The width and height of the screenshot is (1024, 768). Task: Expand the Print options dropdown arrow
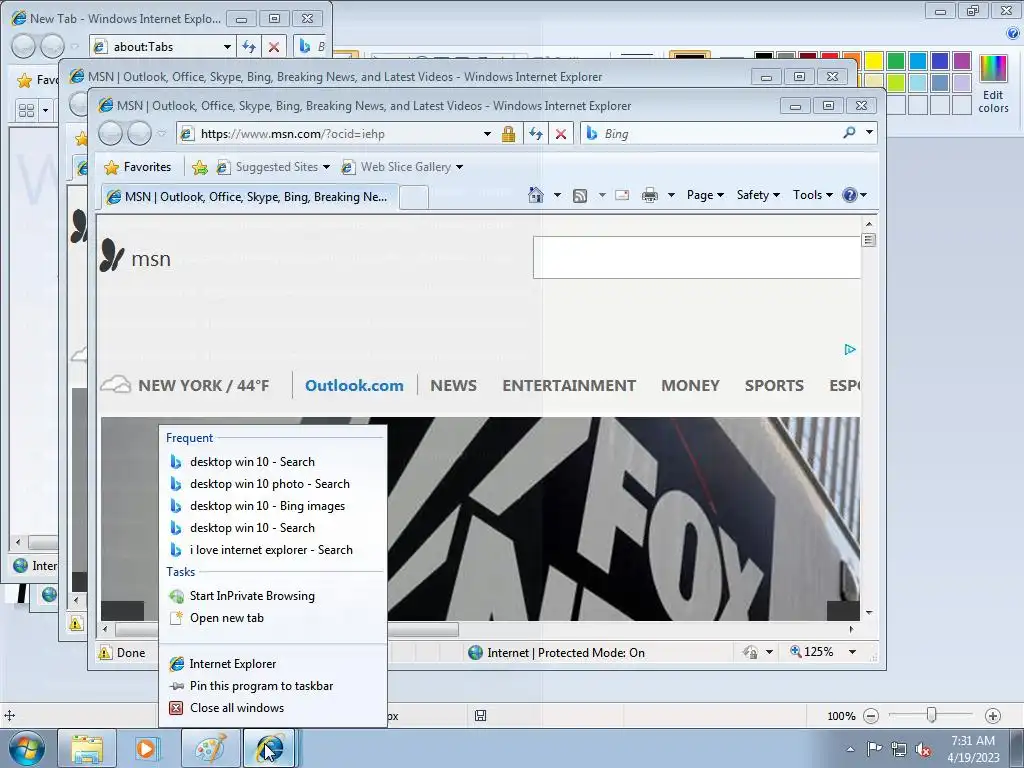[x=671, y=195]
